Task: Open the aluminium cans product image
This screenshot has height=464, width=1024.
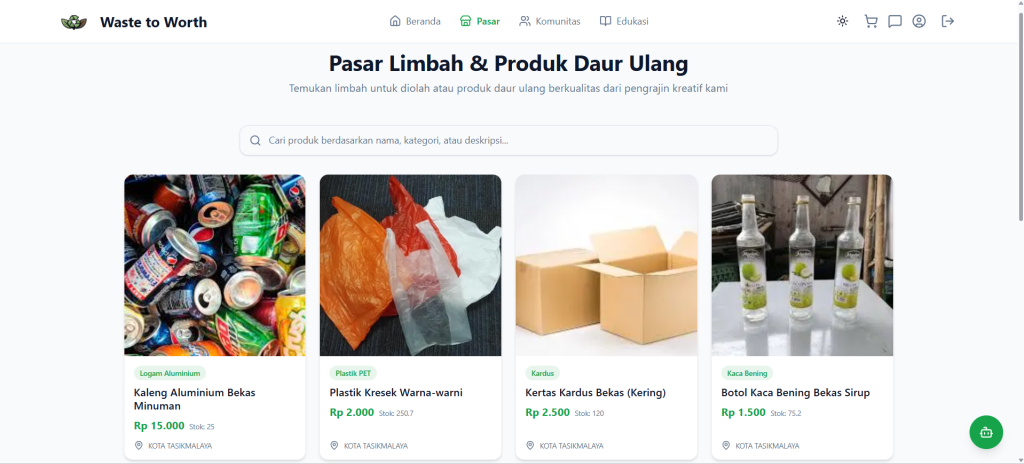Action: pos(215,265)
